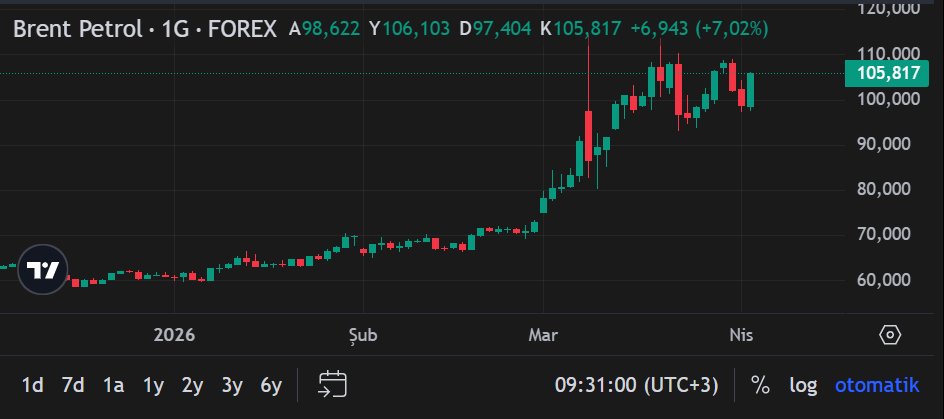The image size is (944, 419).
Task: Switch to the 7d time range
Action: click(x=72, y=385)
